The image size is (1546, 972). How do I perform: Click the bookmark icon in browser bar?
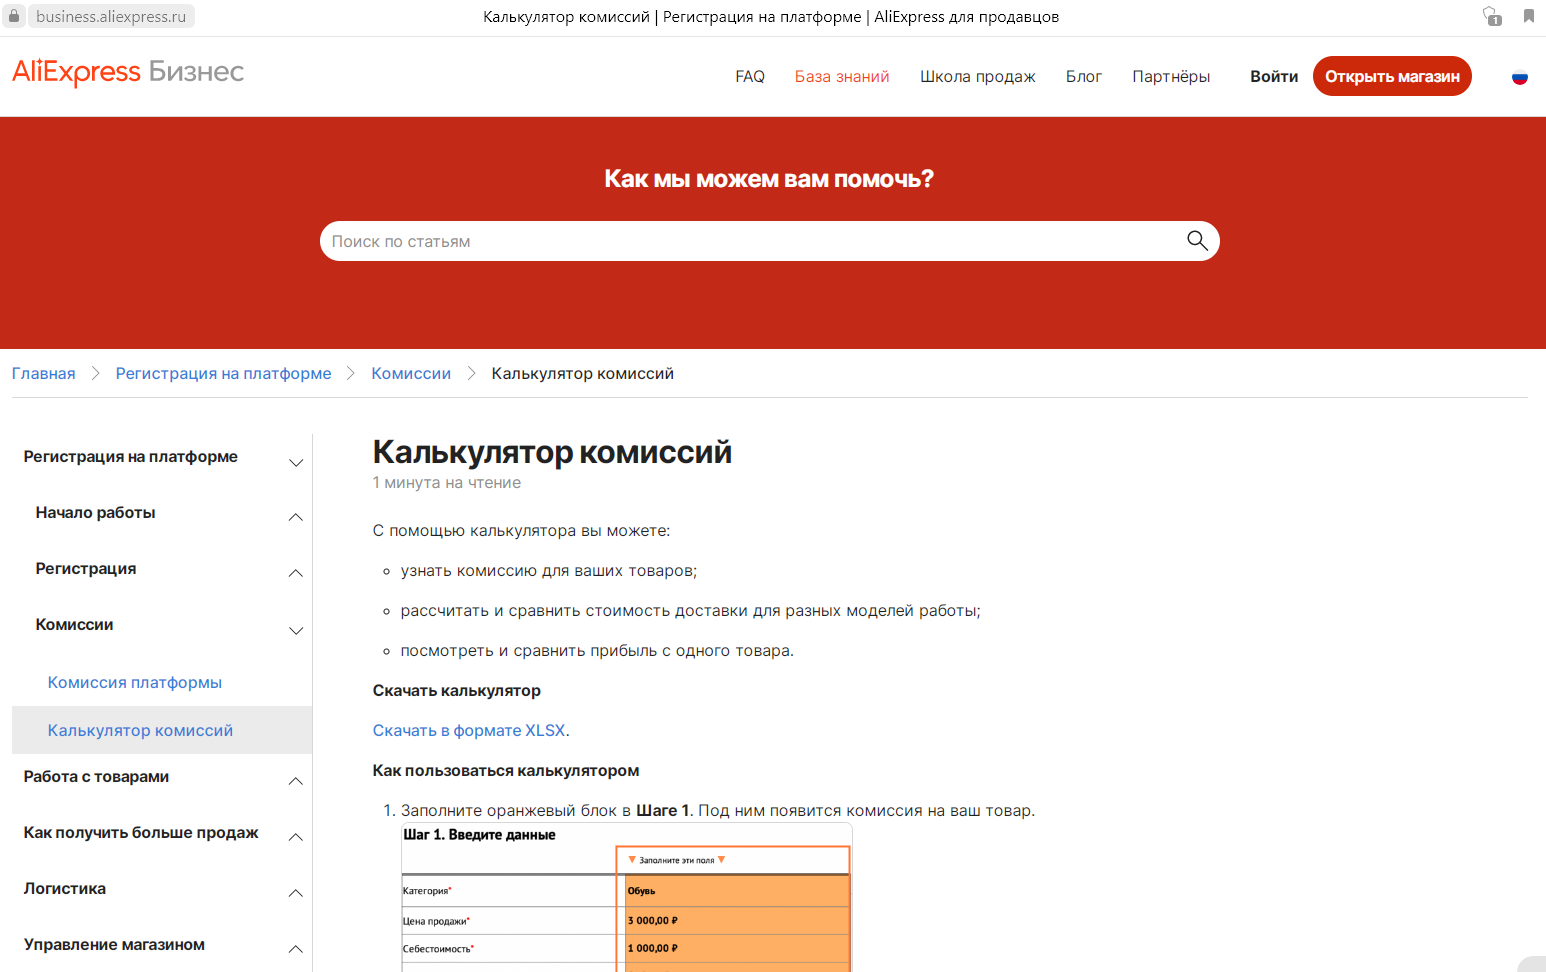pyautogui.click(x=1529, y=16)
